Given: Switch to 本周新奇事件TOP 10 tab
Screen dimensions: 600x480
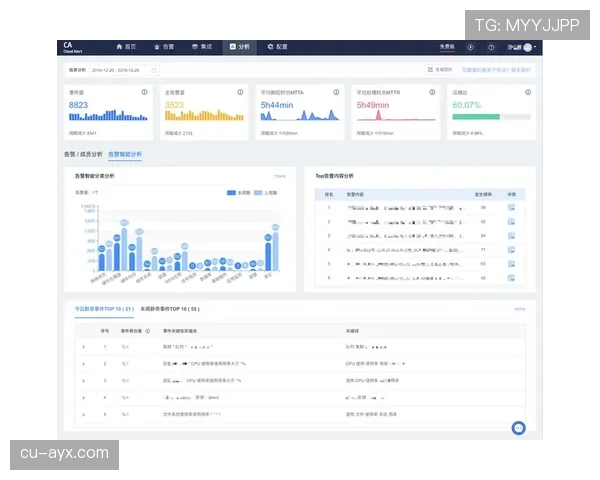Looking at the screenshot, I should [170, 310].
